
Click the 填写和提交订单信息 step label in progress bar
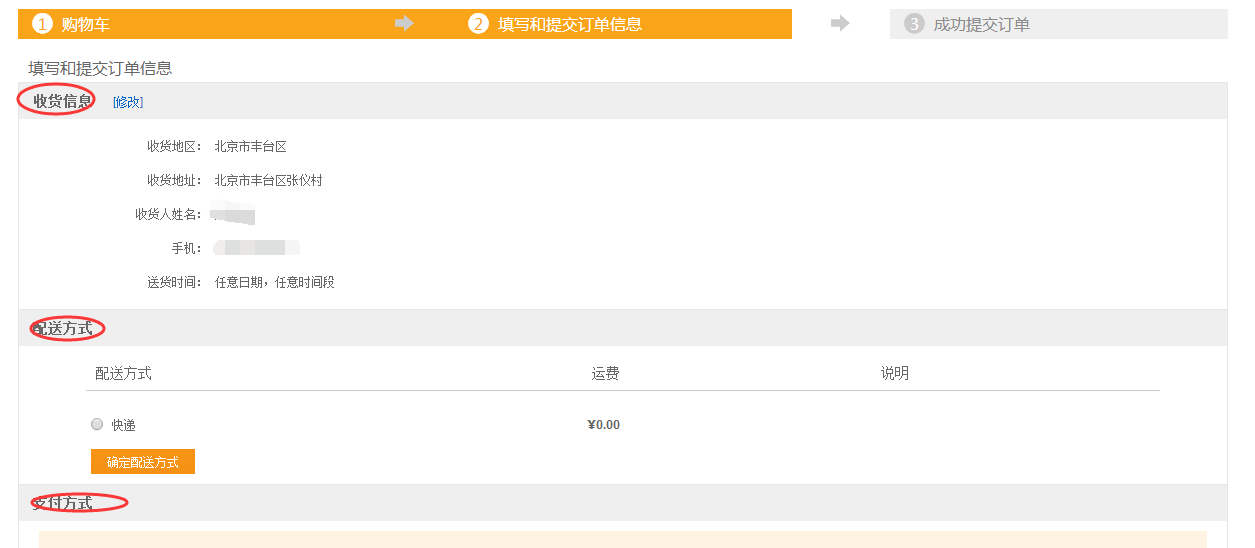tap(569, 25)
